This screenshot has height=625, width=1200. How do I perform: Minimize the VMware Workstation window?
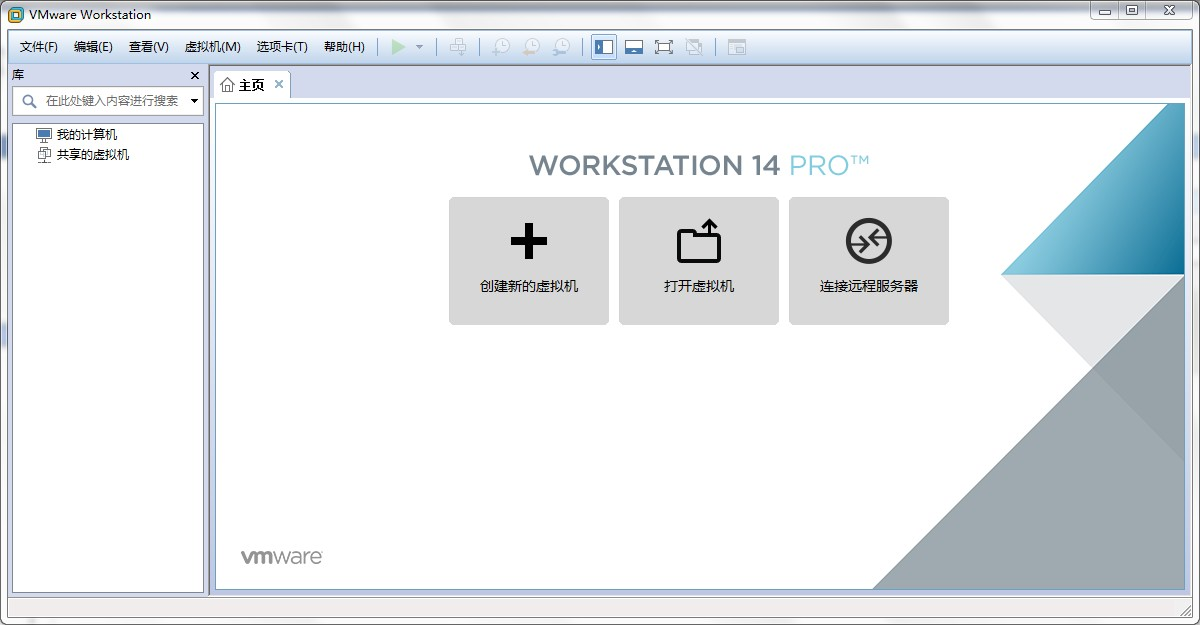click(1107, 10)
